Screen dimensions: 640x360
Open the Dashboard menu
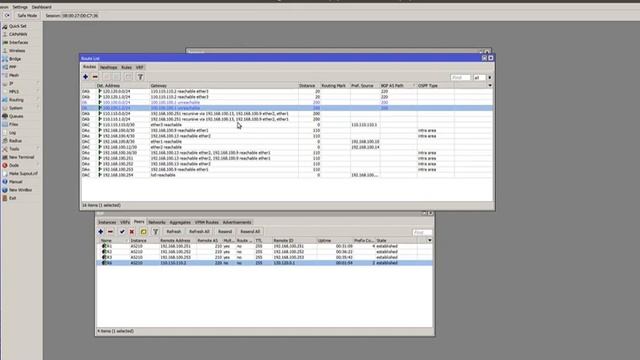[x=42, y=7]
